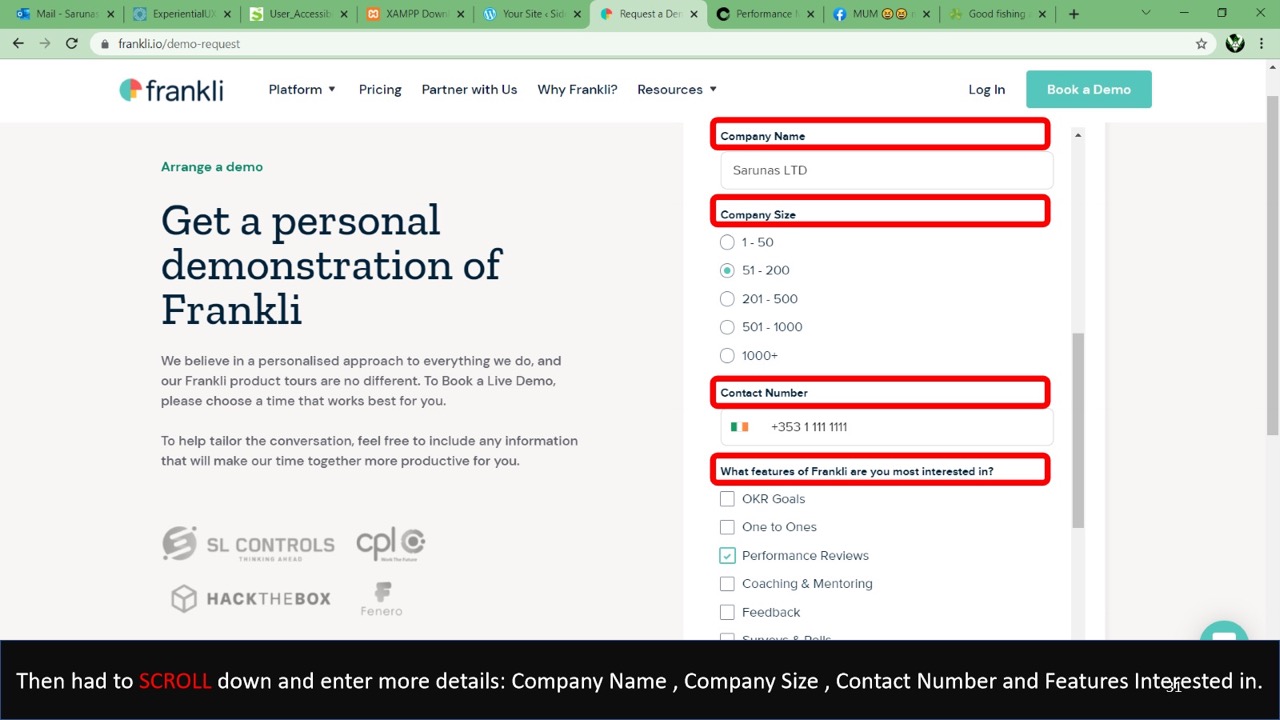Click the form scrollbar up arrow

click(1078, 135)
